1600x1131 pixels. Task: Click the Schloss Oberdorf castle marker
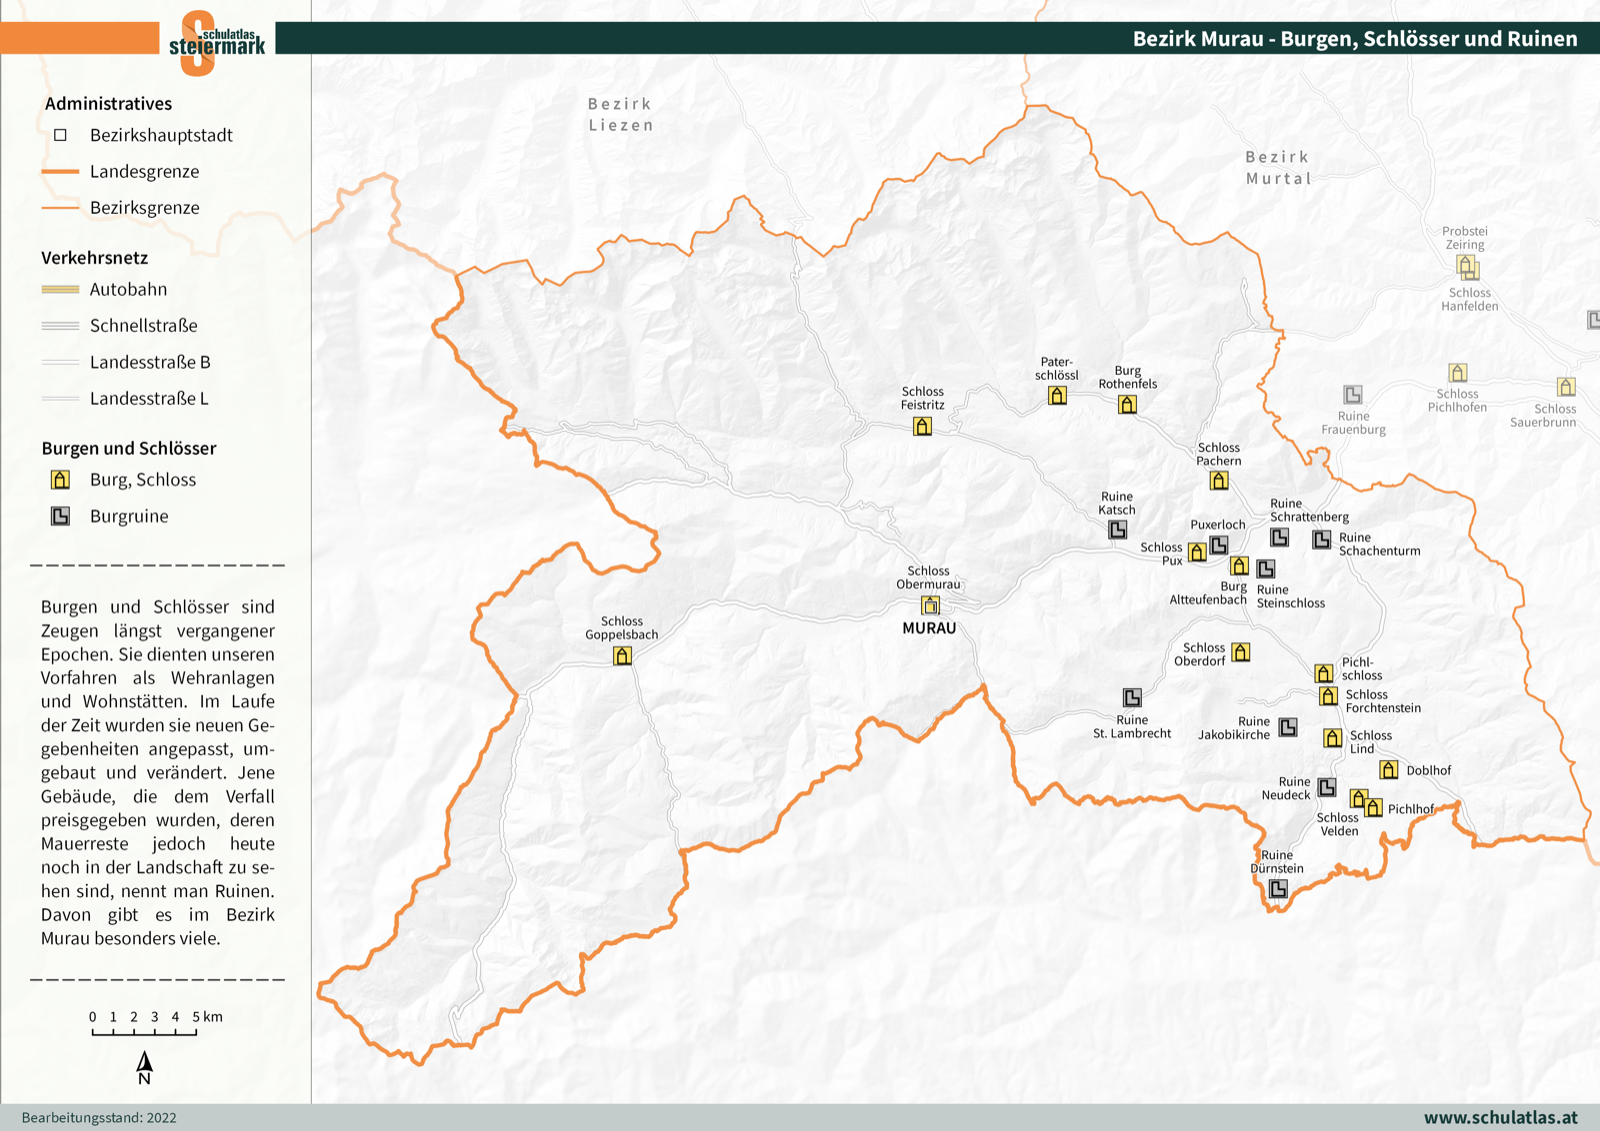point(1241,653)
